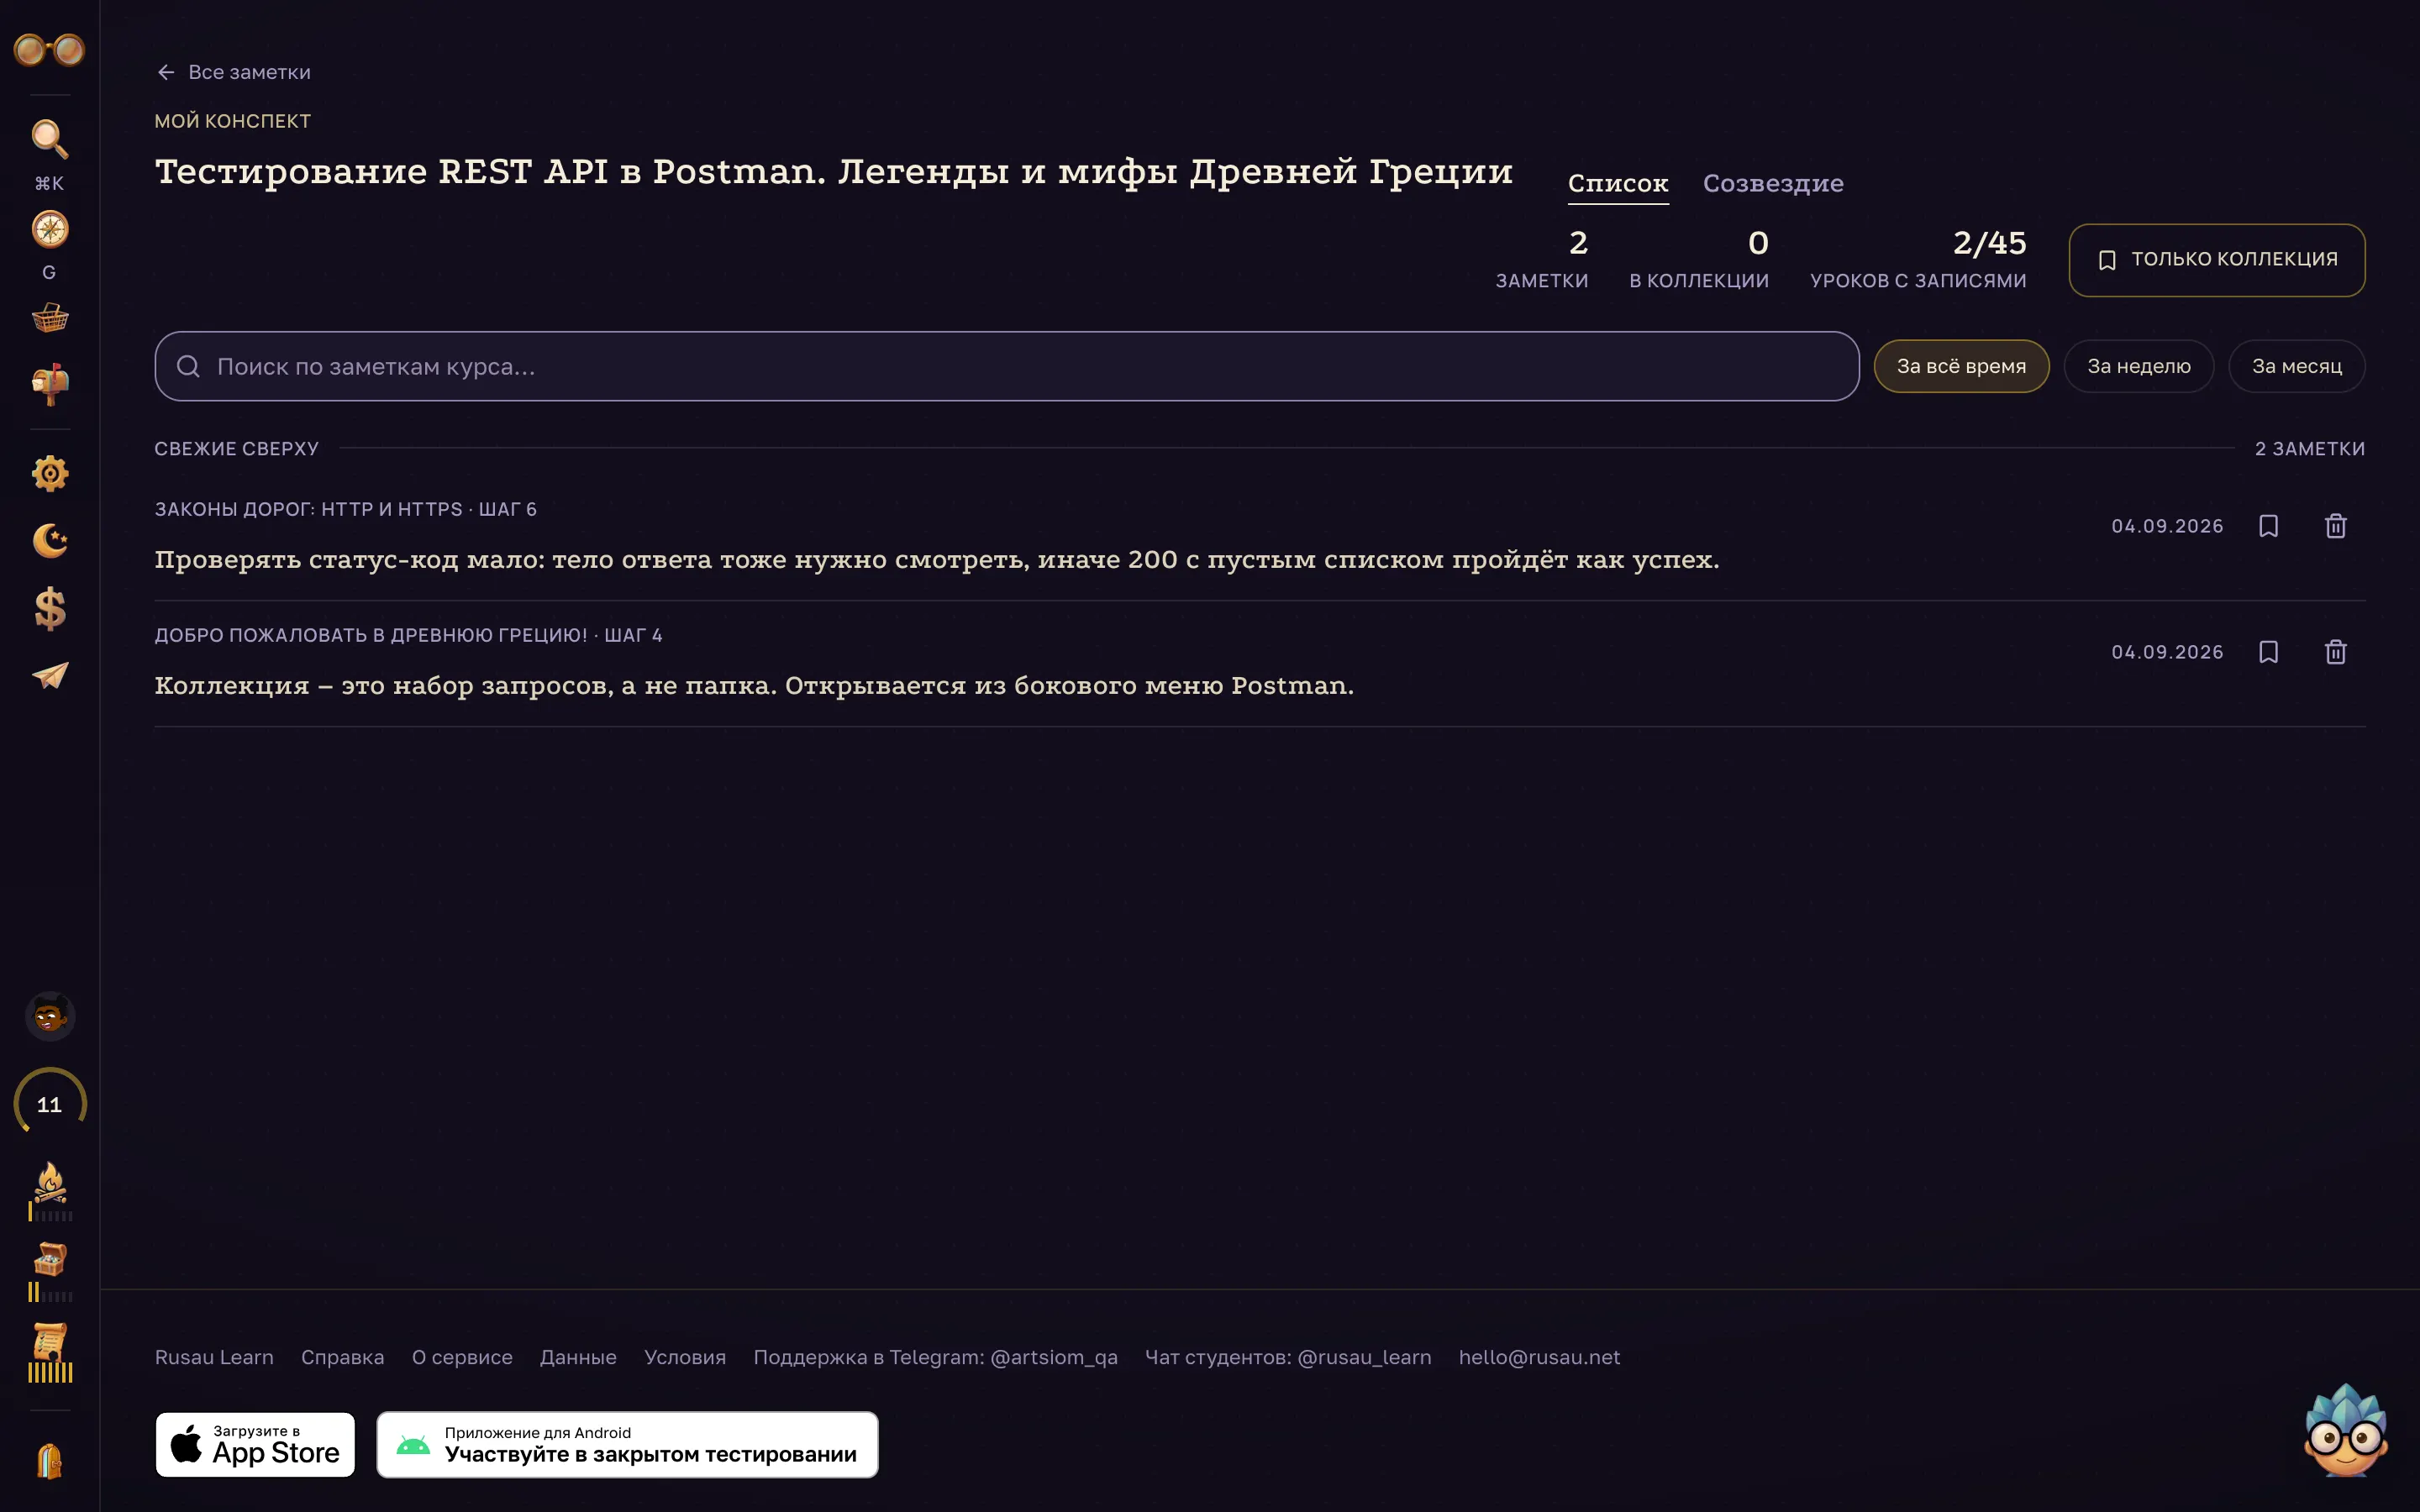Click the '0 В коллекции' counter
Image resolution: width=2420 pixels, height=1512 pixels.
pyautogui.click(x=1699, y=259)
